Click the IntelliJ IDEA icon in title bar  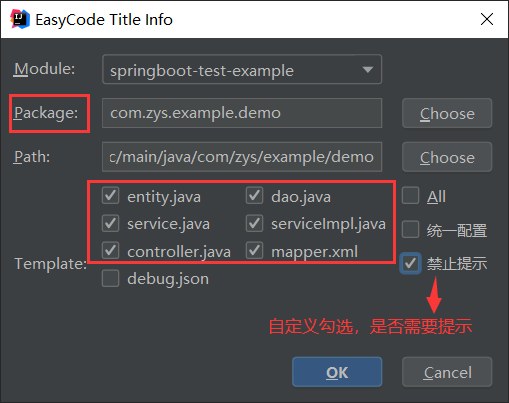tap(20, 19)
